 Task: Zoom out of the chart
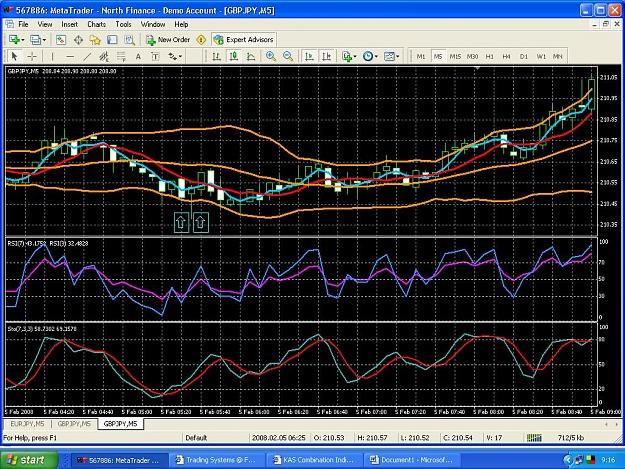(x=288, y=56)
